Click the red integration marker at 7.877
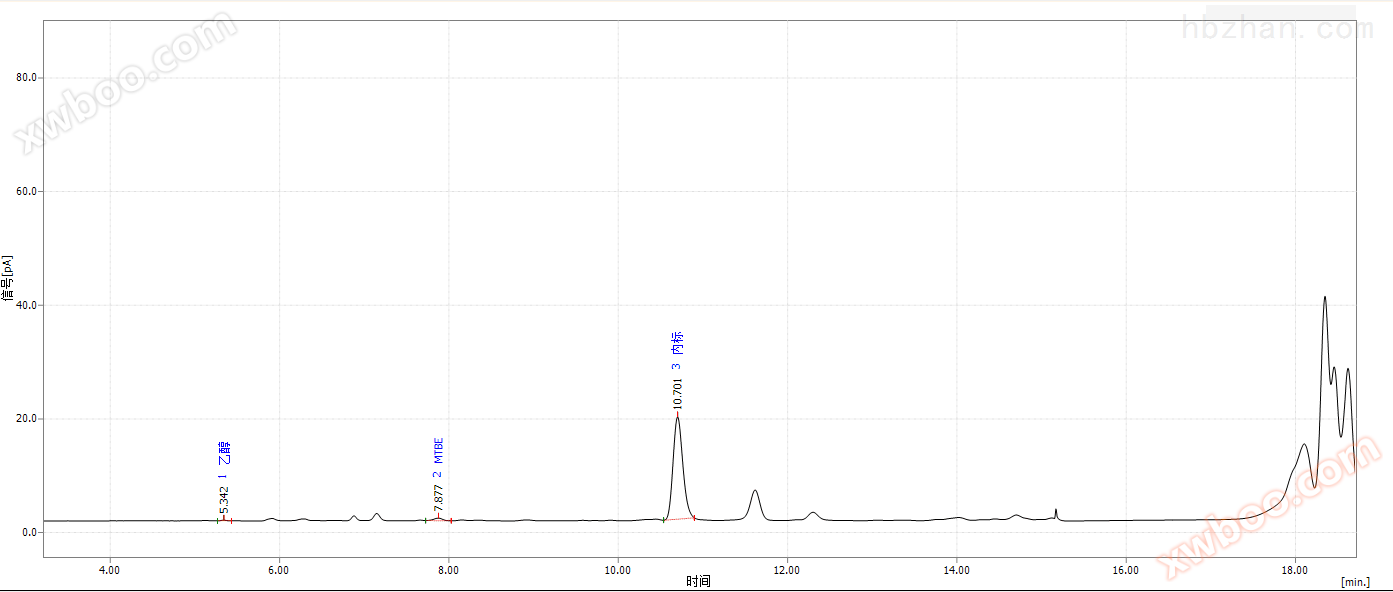The width and height of the screenshot is (1393, 592). tap(438, 518)
